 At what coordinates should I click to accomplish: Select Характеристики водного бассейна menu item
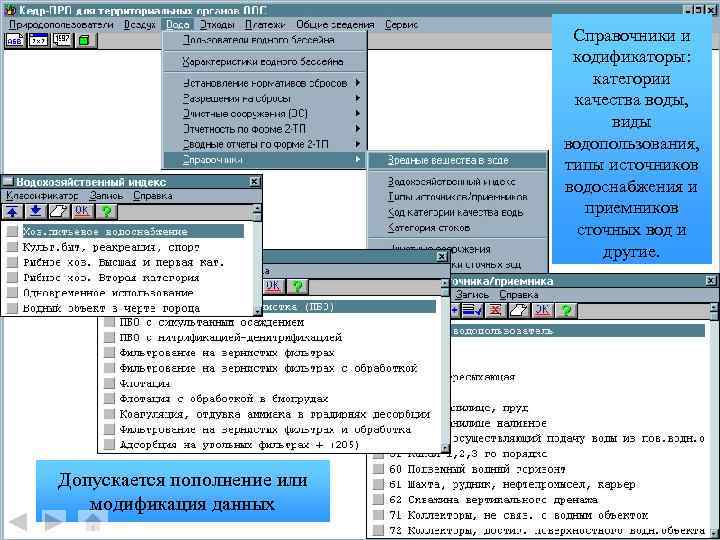click(x=266, y=62)
